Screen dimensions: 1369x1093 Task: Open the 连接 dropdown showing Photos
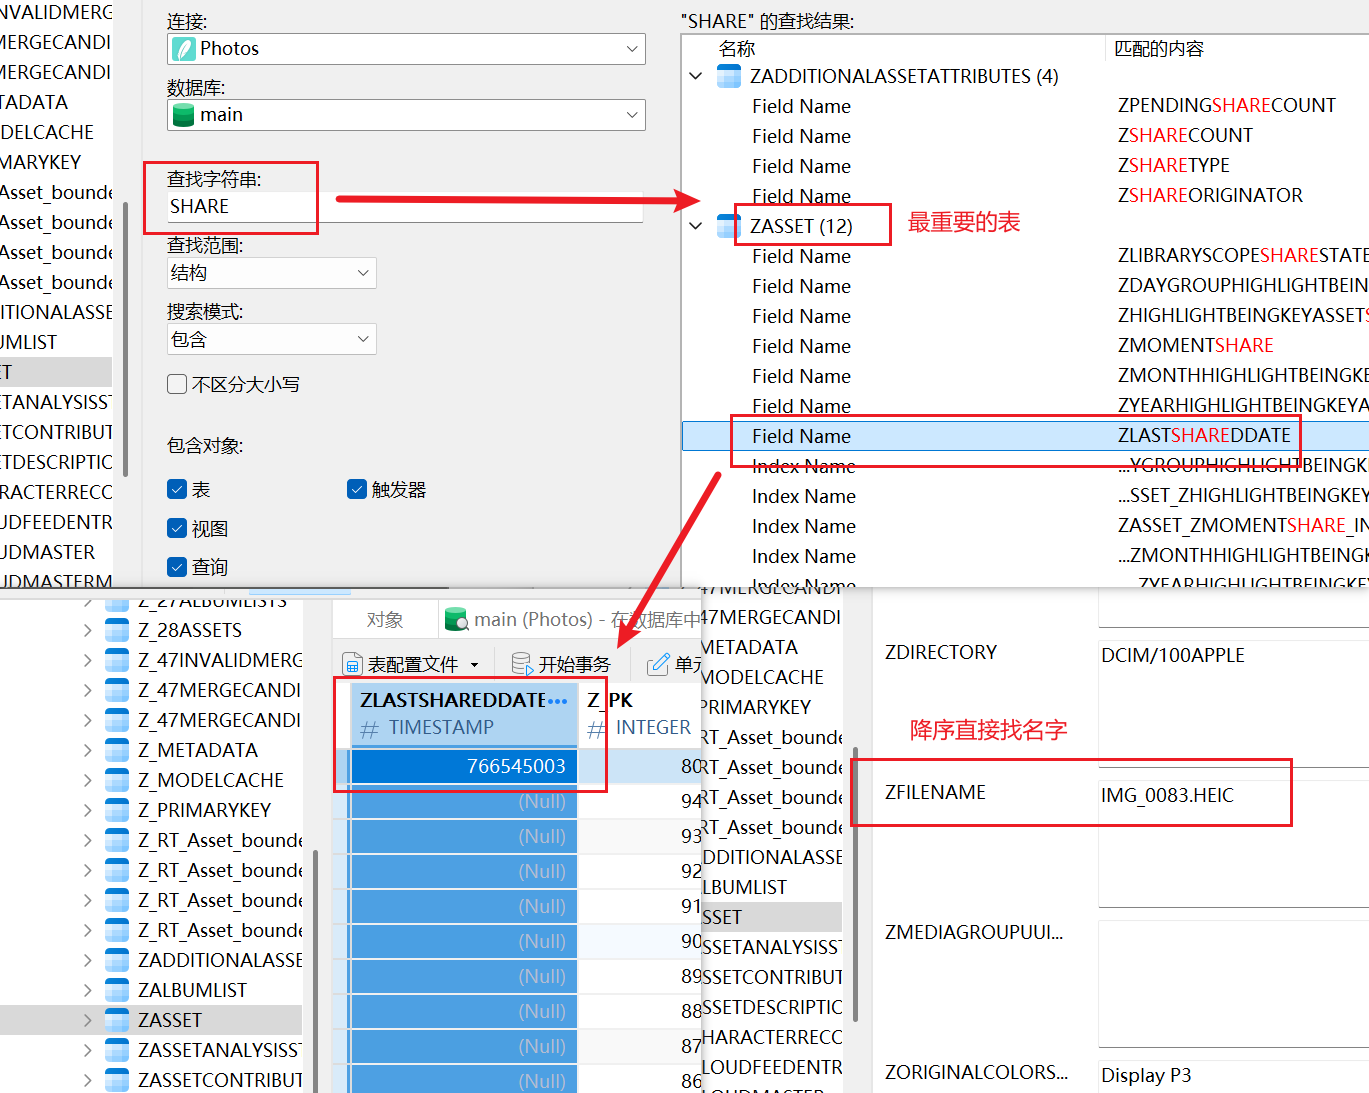coord(406,49)
